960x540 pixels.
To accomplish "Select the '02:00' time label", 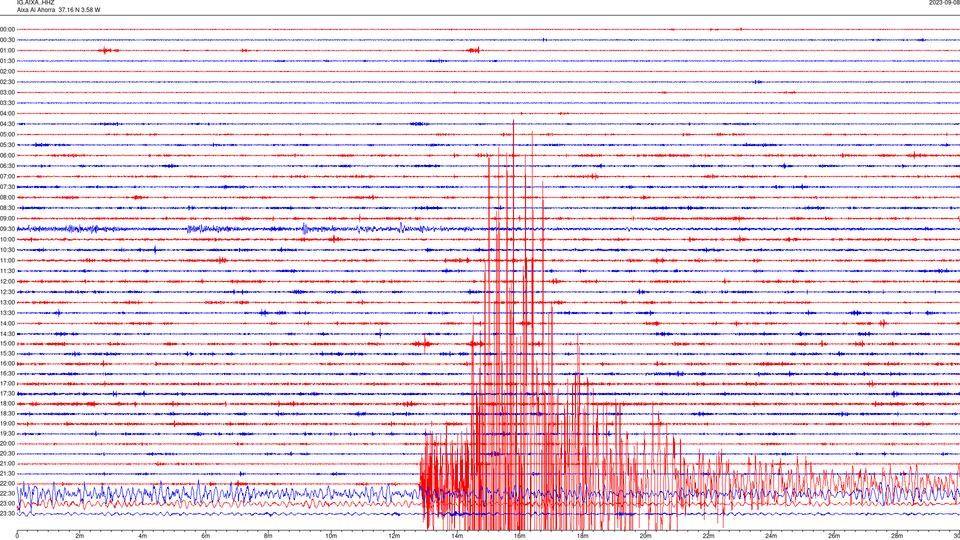I will point(7,72).
